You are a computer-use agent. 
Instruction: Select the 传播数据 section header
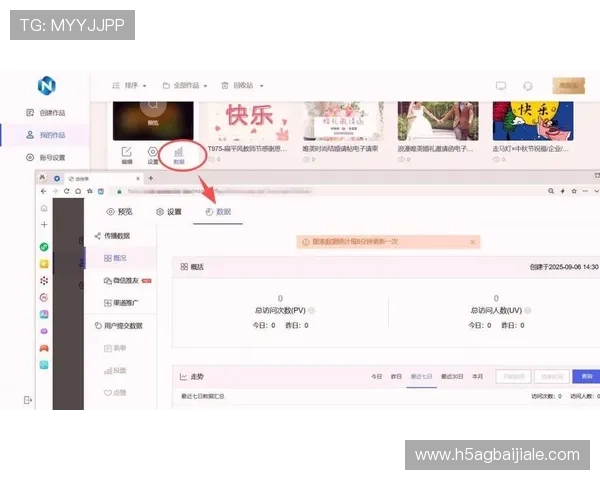tap(112, 236)
